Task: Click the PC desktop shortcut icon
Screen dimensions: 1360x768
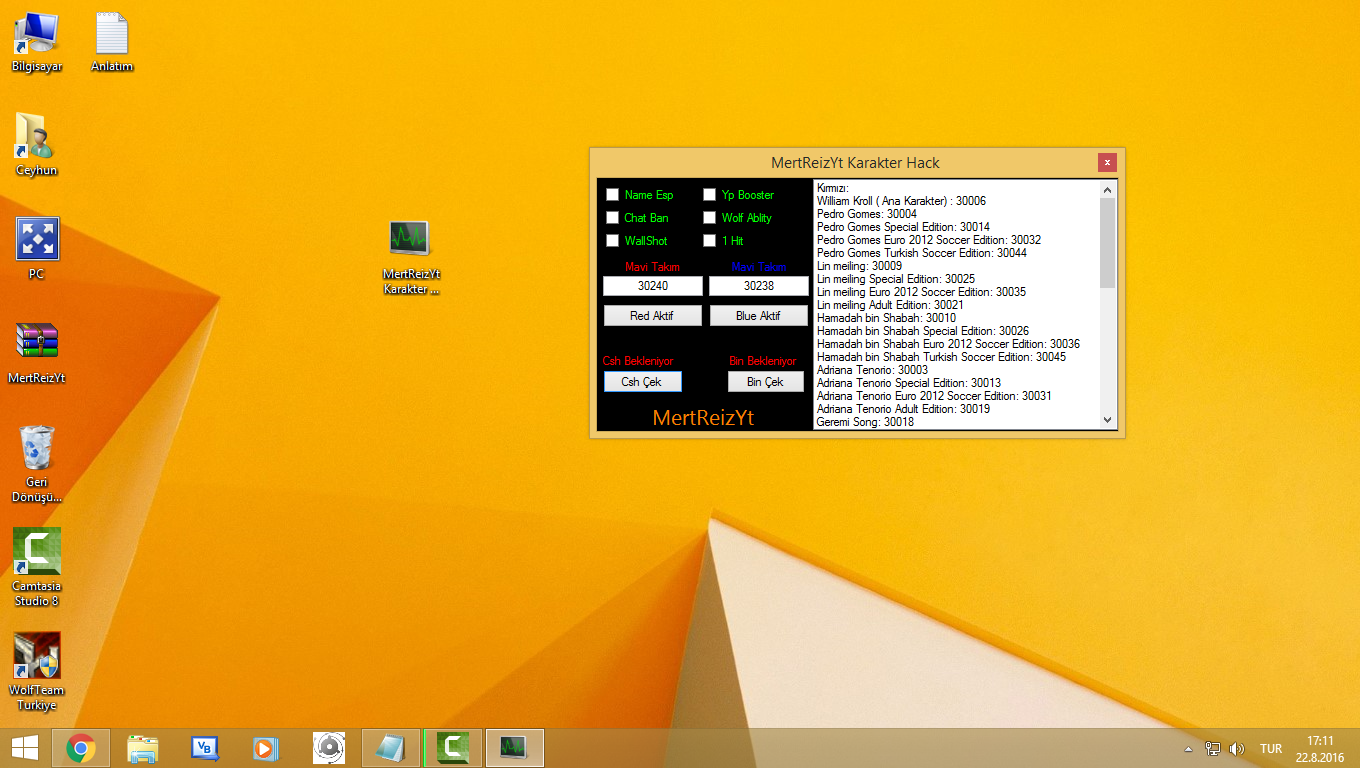Action: 37,249
